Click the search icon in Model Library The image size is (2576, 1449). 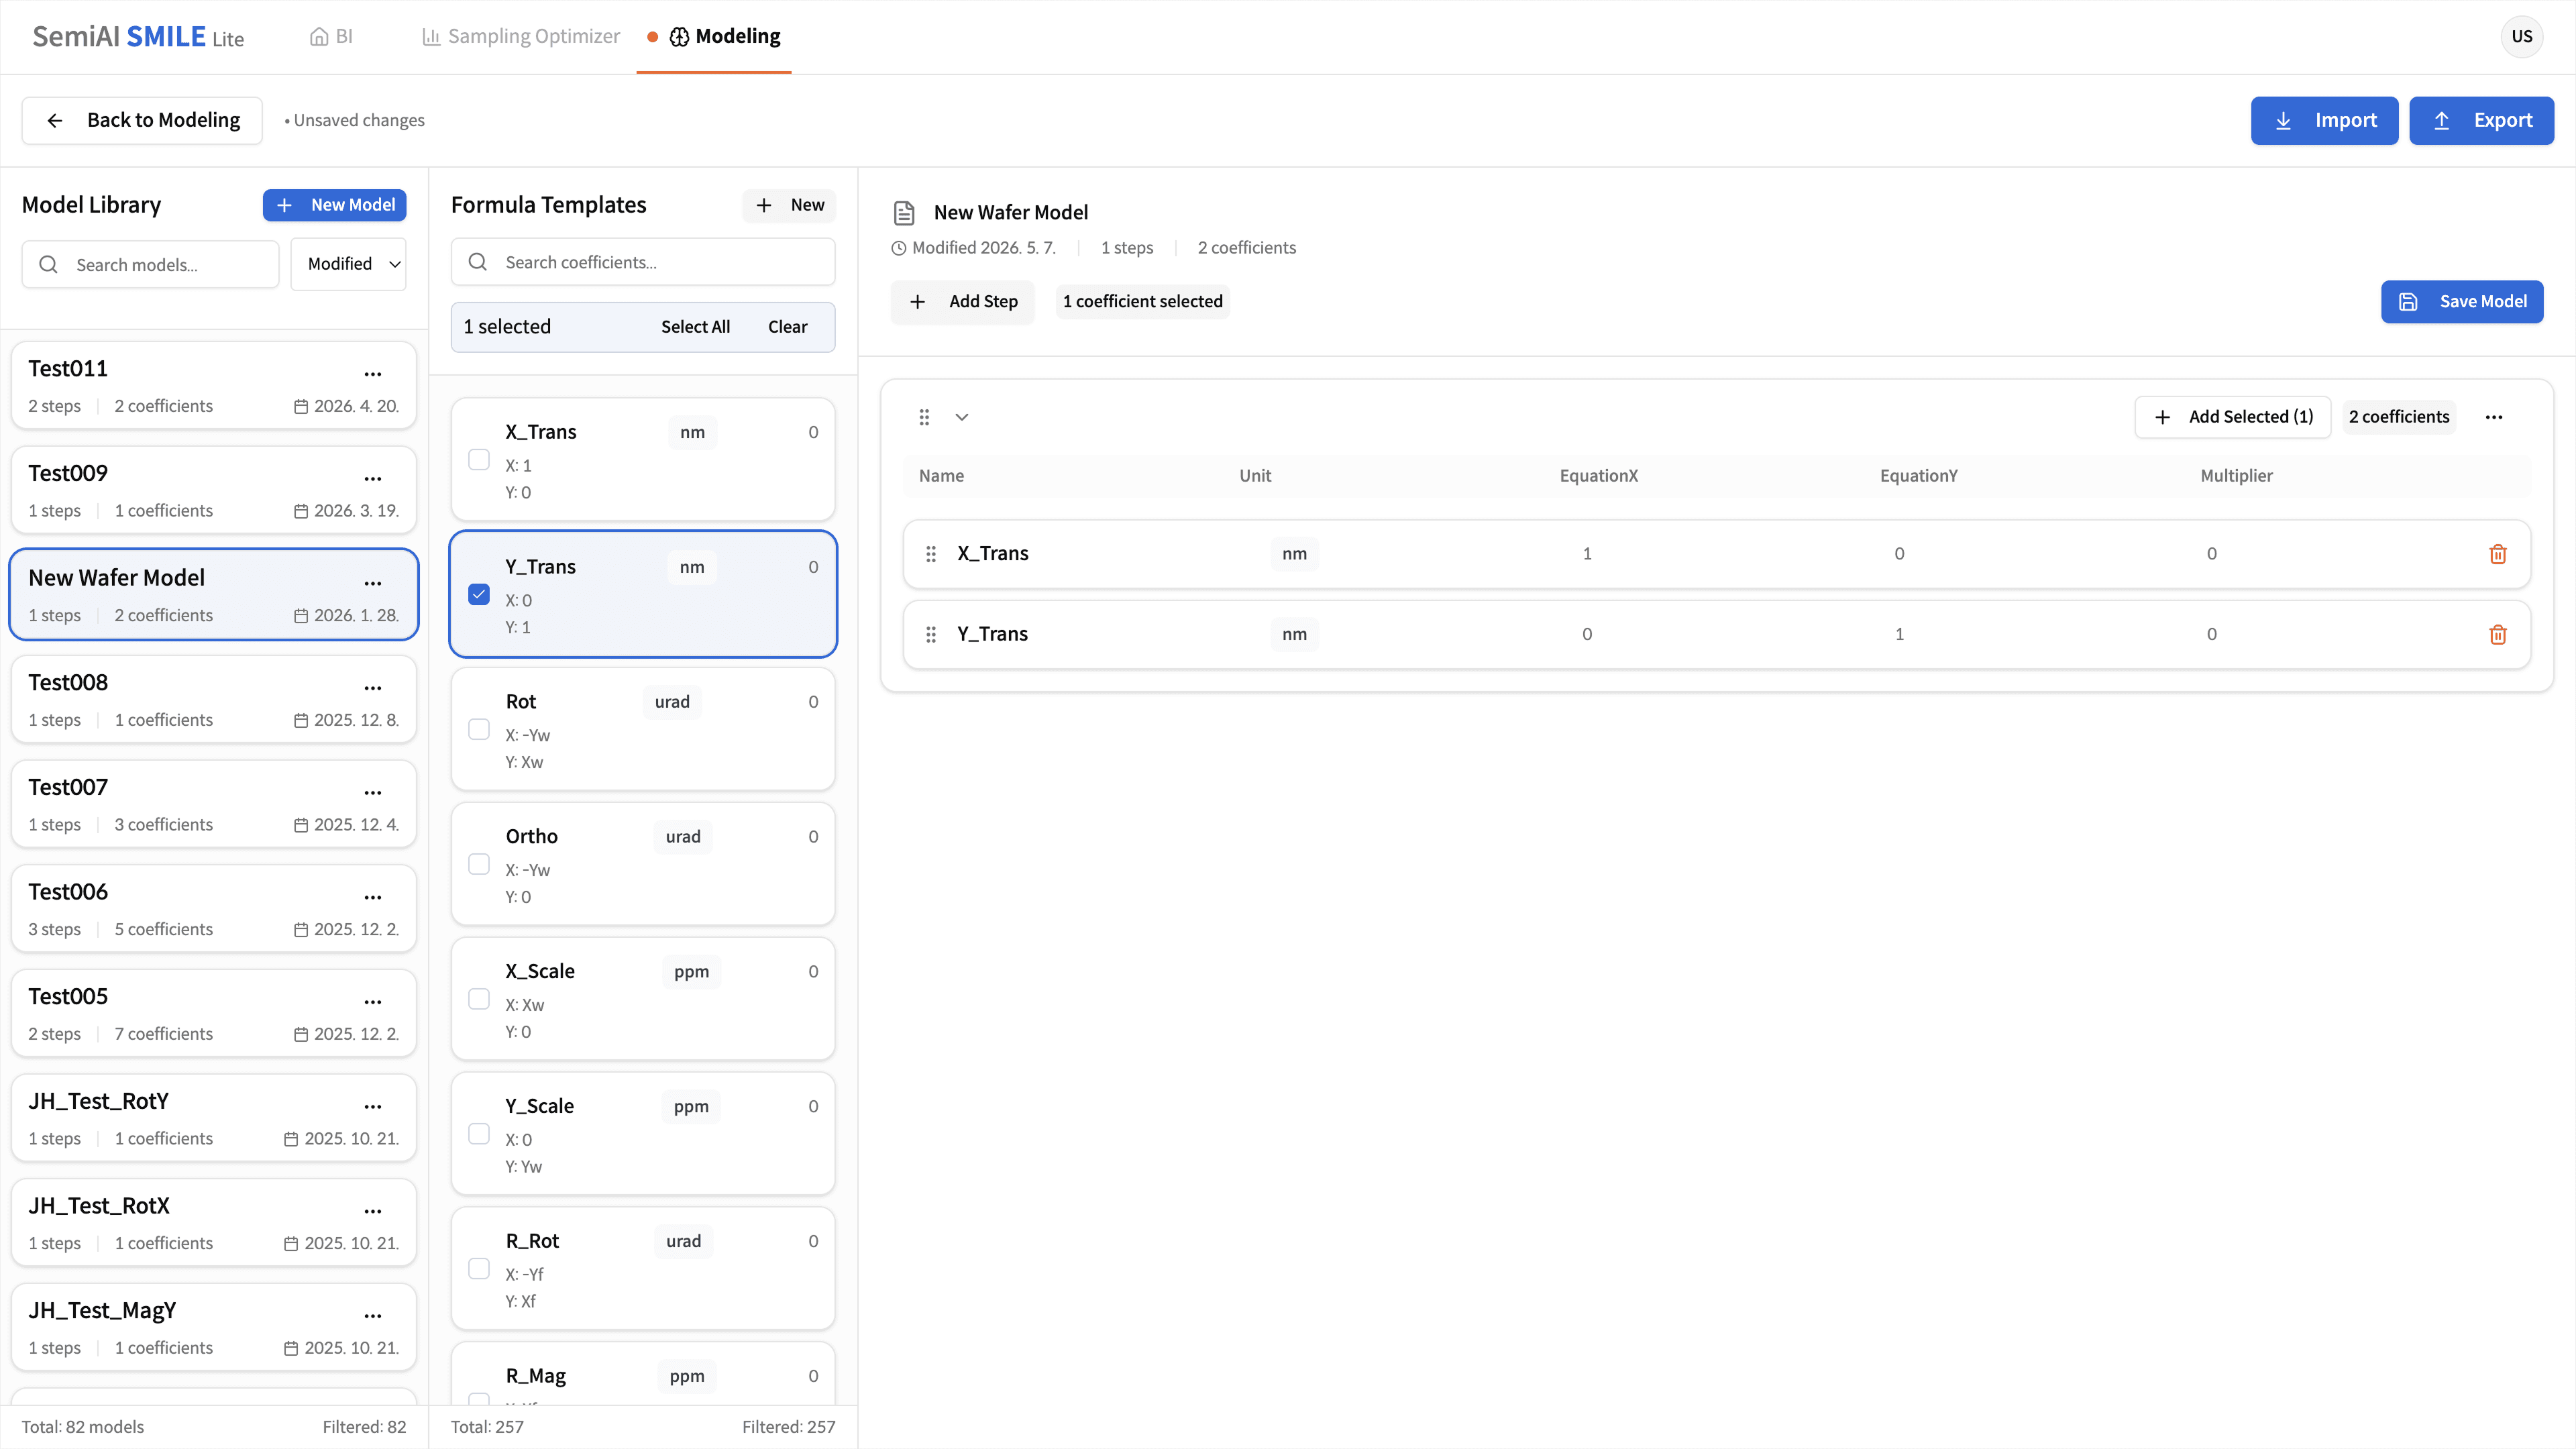coord(48,264)
